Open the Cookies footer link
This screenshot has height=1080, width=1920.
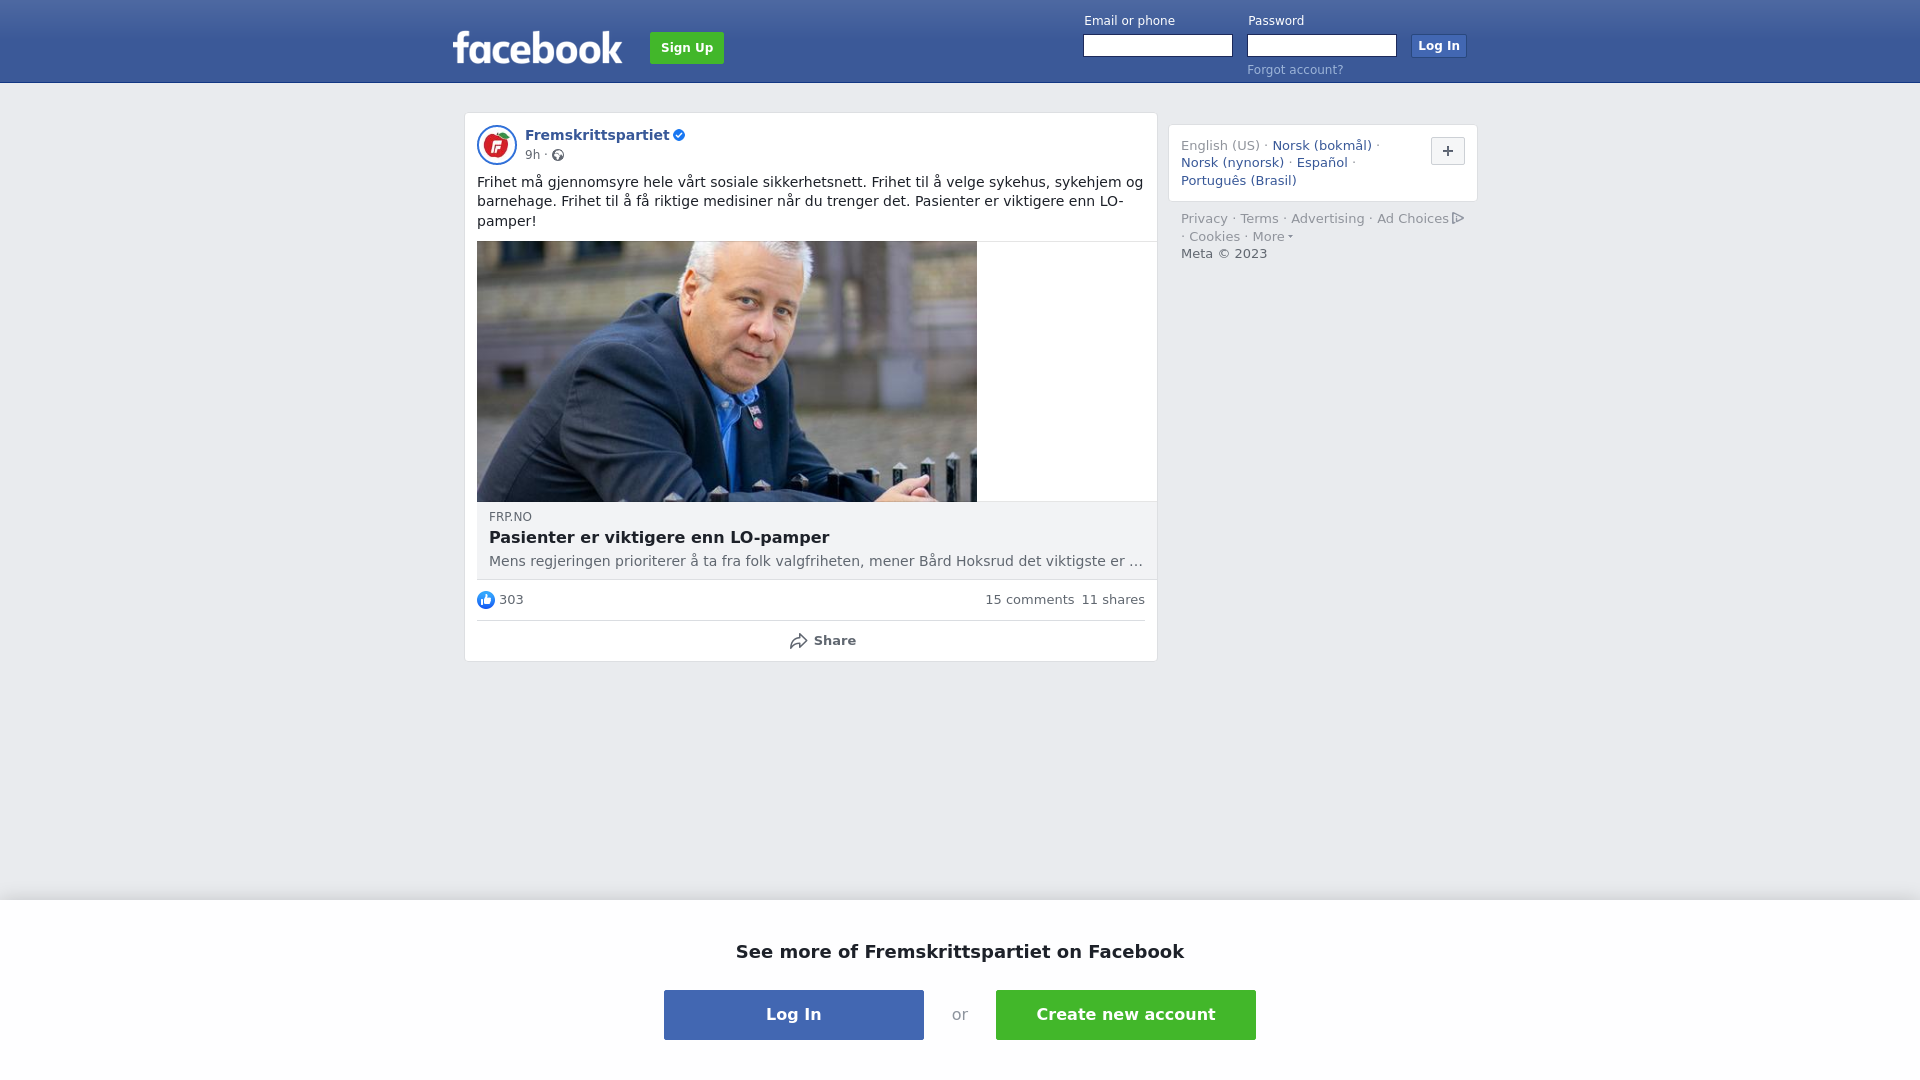pyautogui.click(x=1214, y=237)
